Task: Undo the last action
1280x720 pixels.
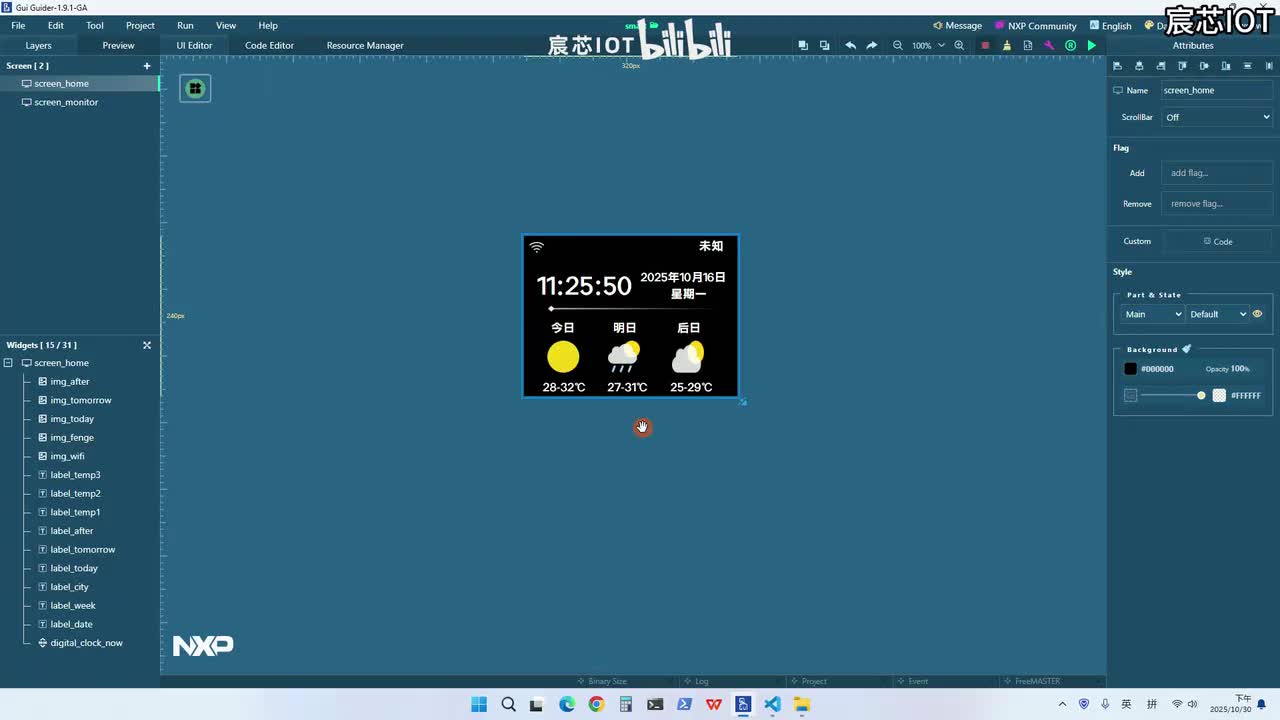Action: click(850, 45)
